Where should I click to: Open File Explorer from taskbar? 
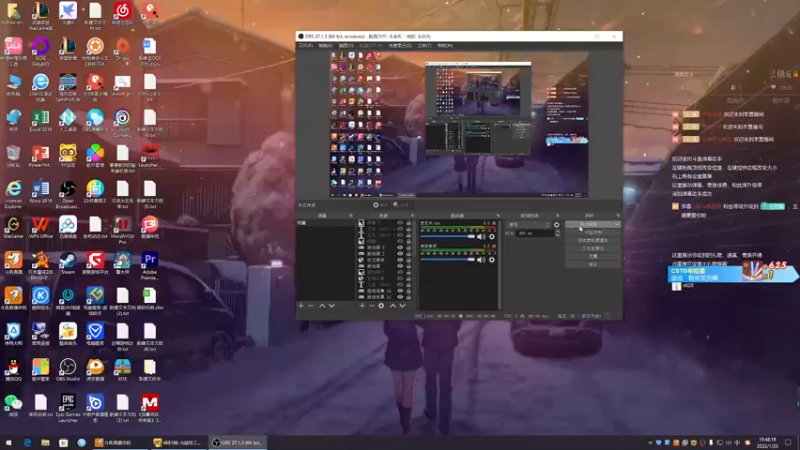[x=45, y=442]
